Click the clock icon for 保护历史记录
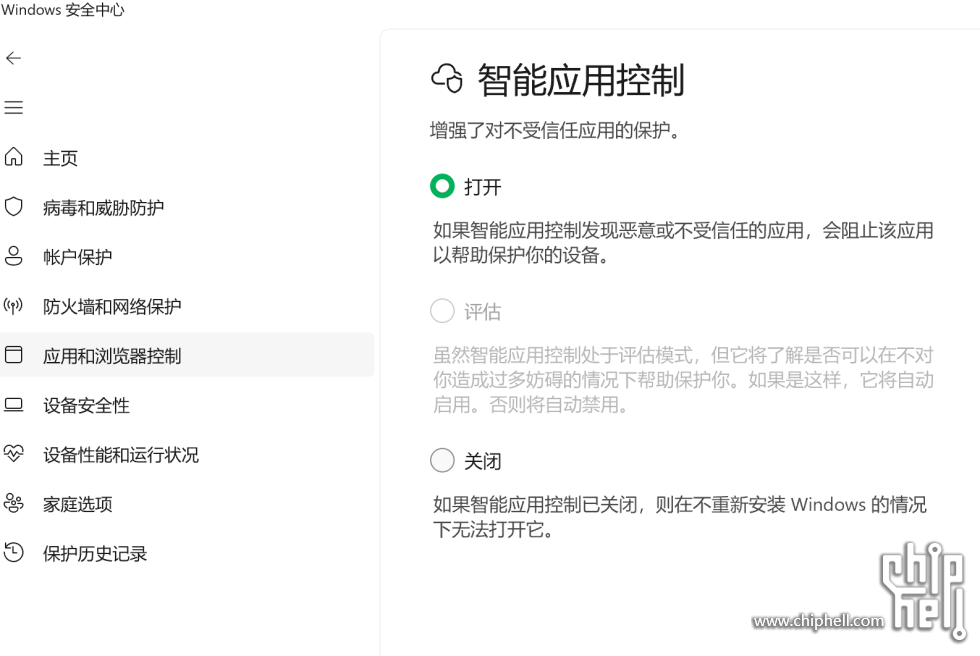Screen dimensions: 980x656 13,552
